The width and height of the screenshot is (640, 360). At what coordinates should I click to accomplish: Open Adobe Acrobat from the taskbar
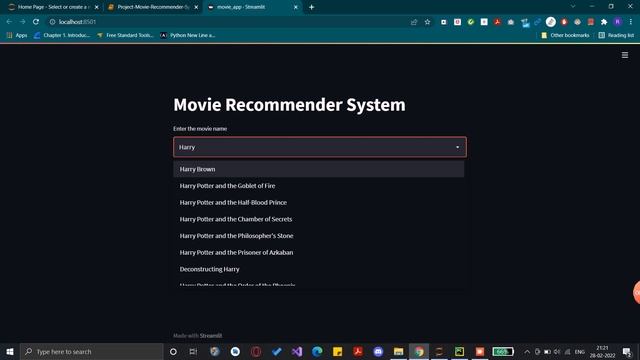tap(358, 351)
